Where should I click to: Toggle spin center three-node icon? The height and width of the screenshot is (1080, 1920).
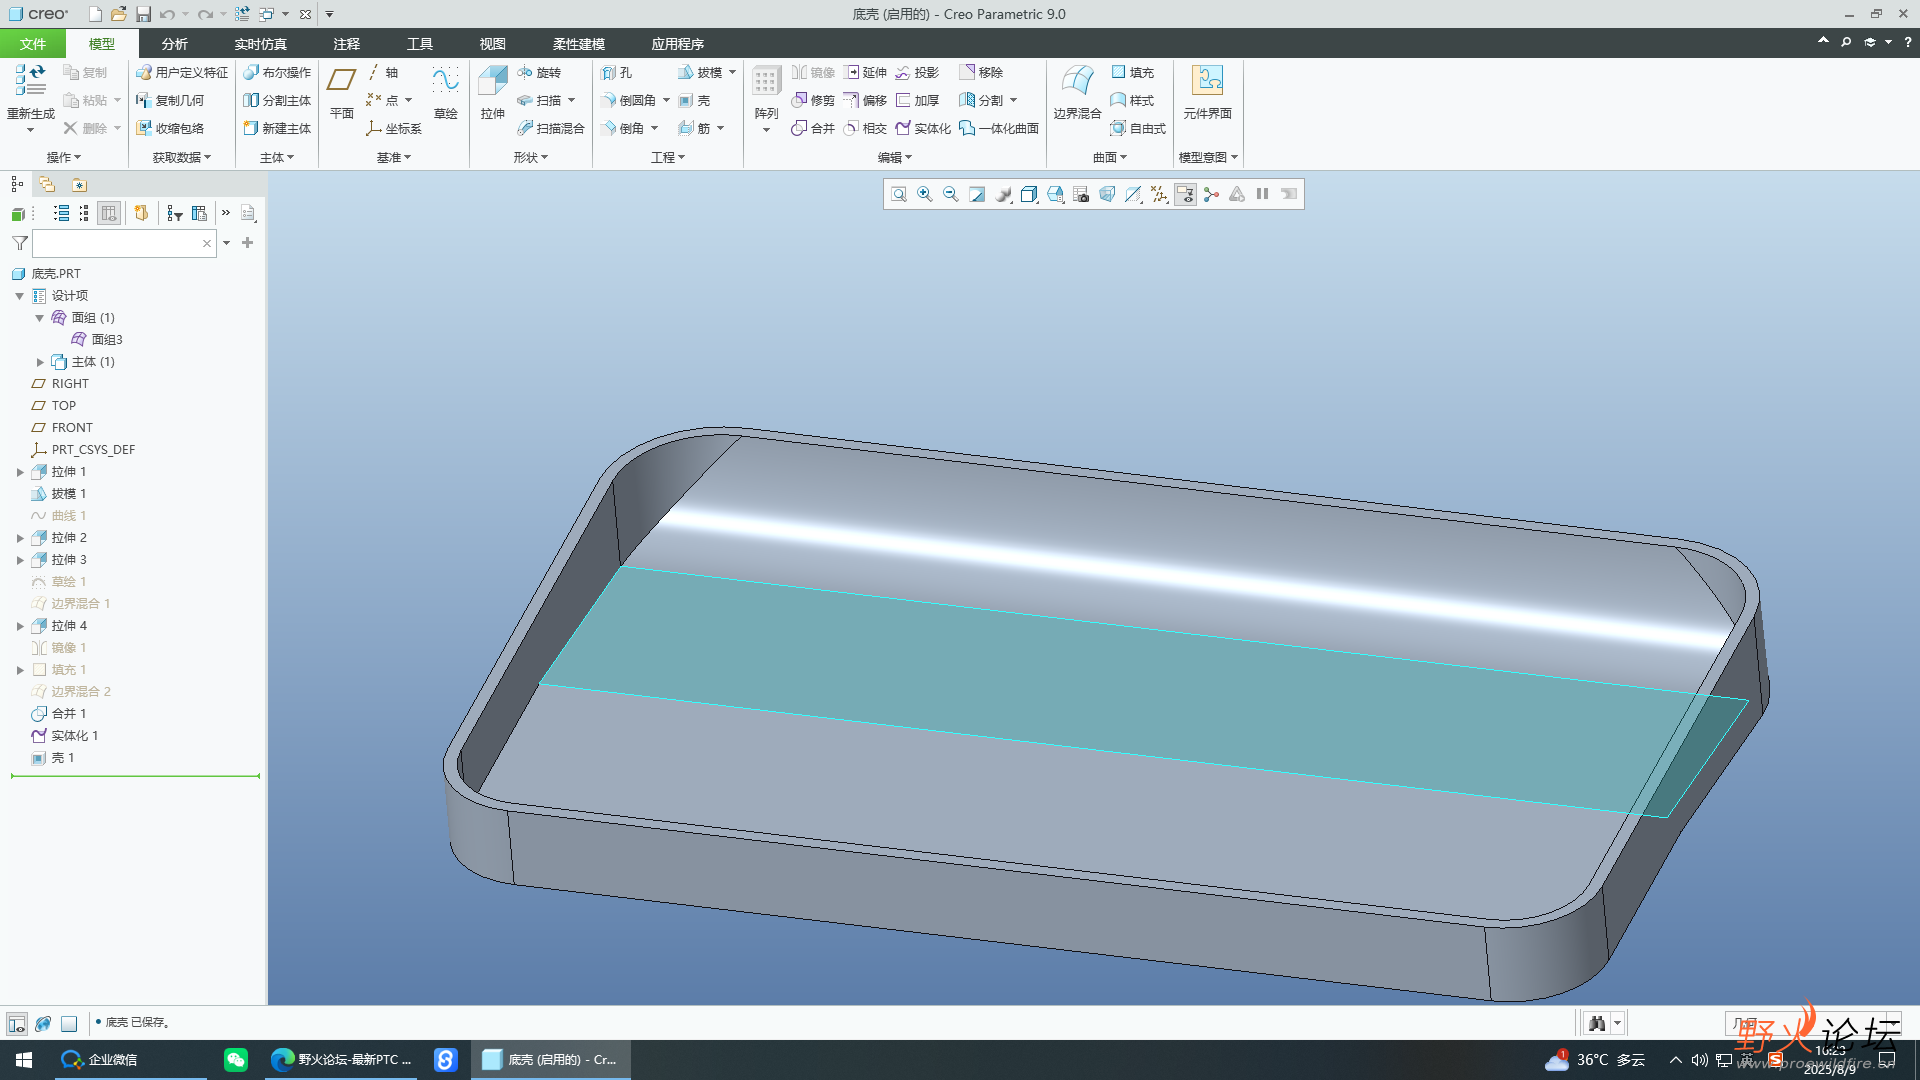(x=1211, y=194)
